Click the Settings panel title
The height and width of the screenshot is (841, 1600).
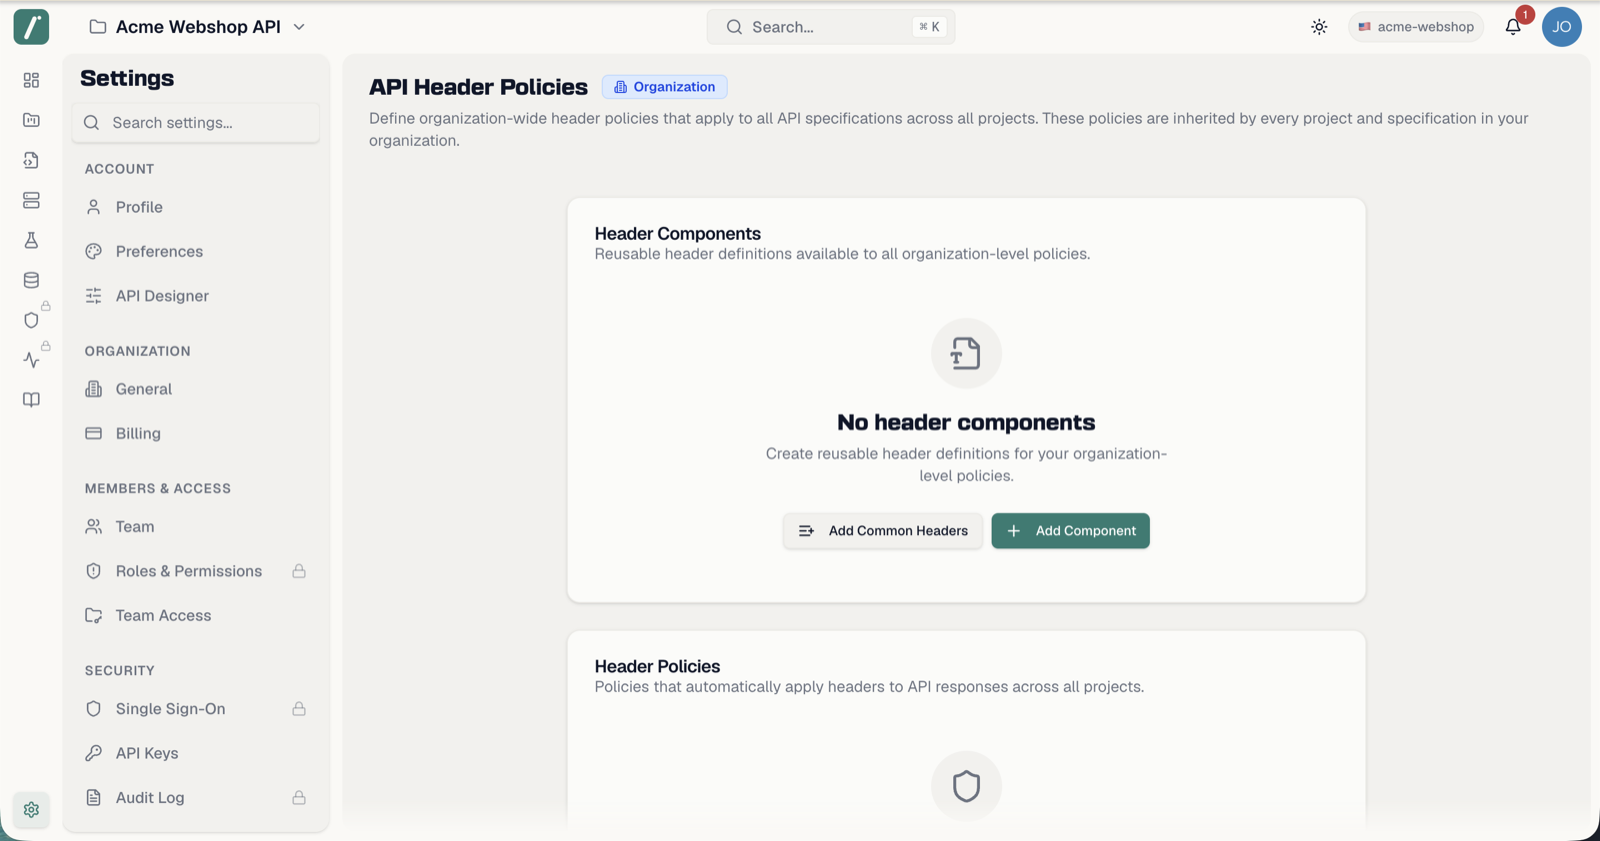point(127,78)
